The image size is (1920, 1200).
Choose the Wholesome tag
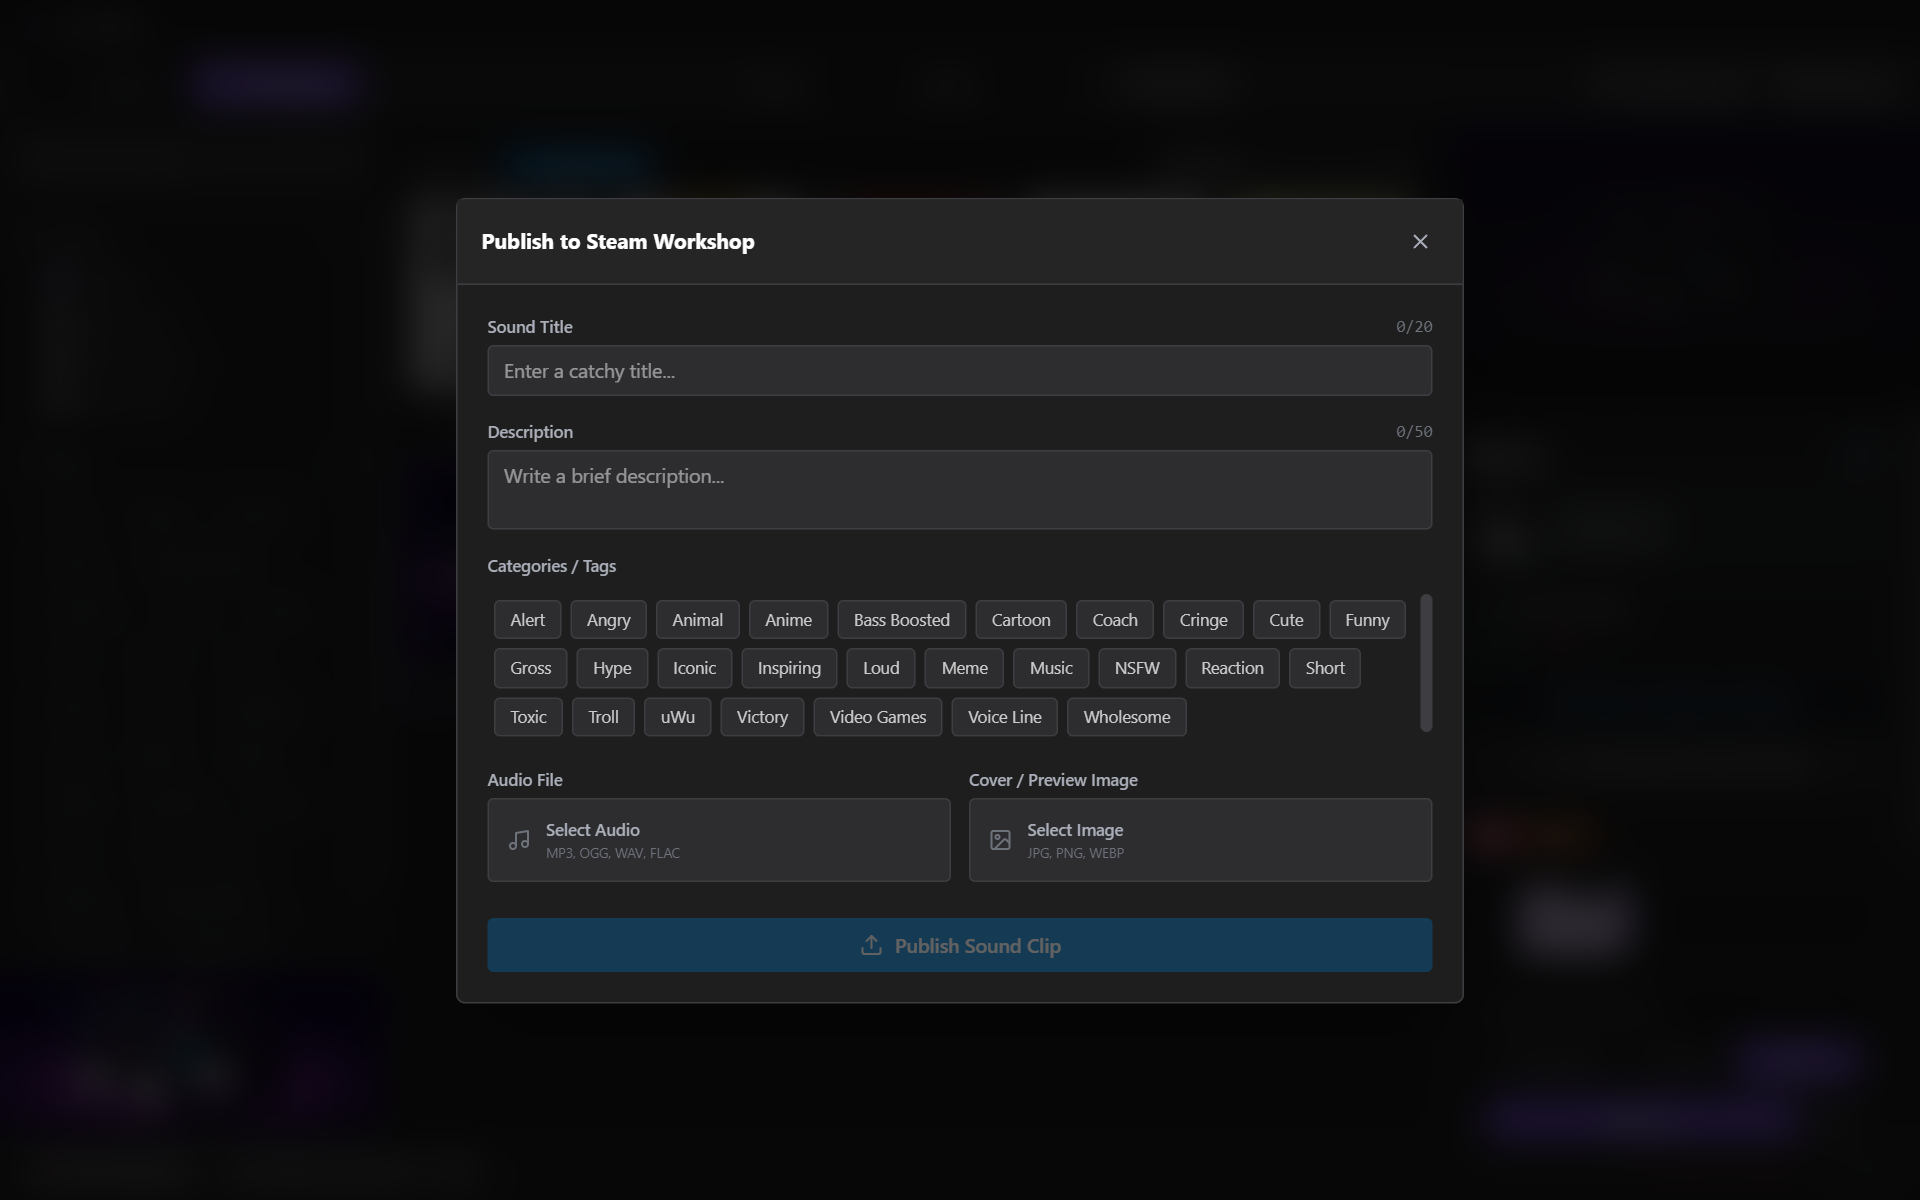(x=1127, y=717)
